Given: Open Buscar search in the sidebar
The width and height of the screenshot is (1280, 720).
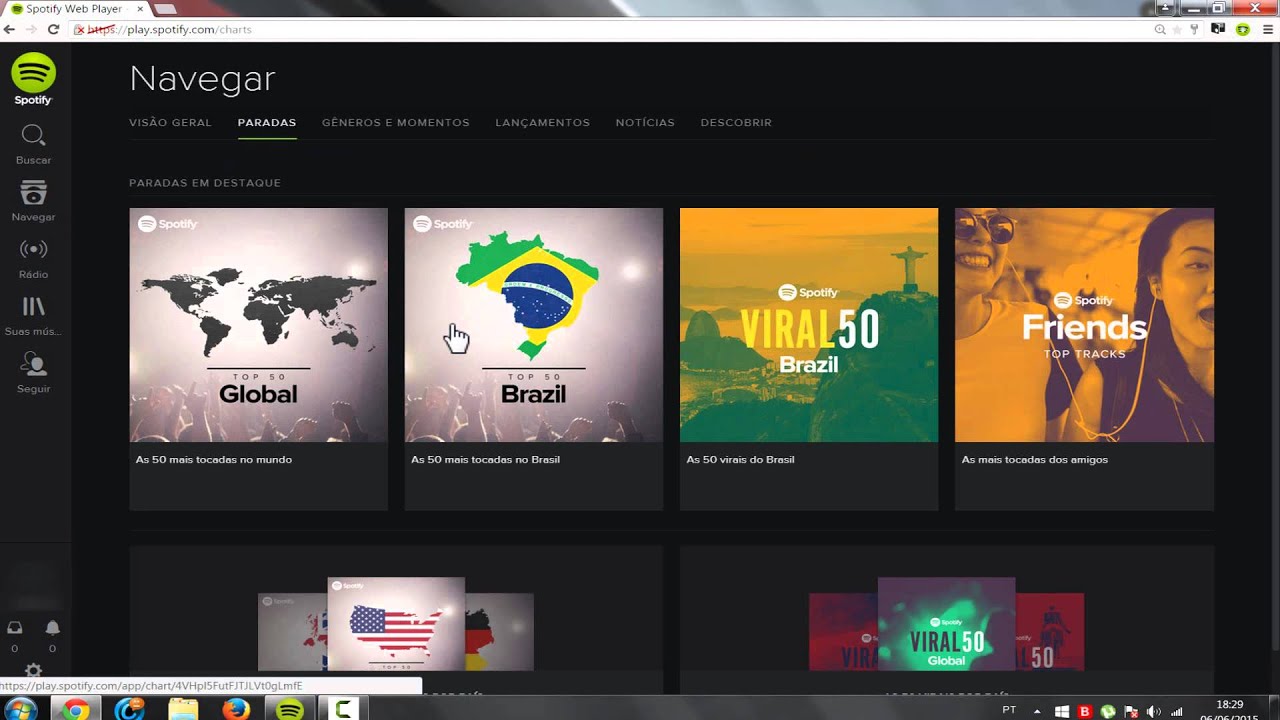Looking at the screenshot, I should [33, 145].
